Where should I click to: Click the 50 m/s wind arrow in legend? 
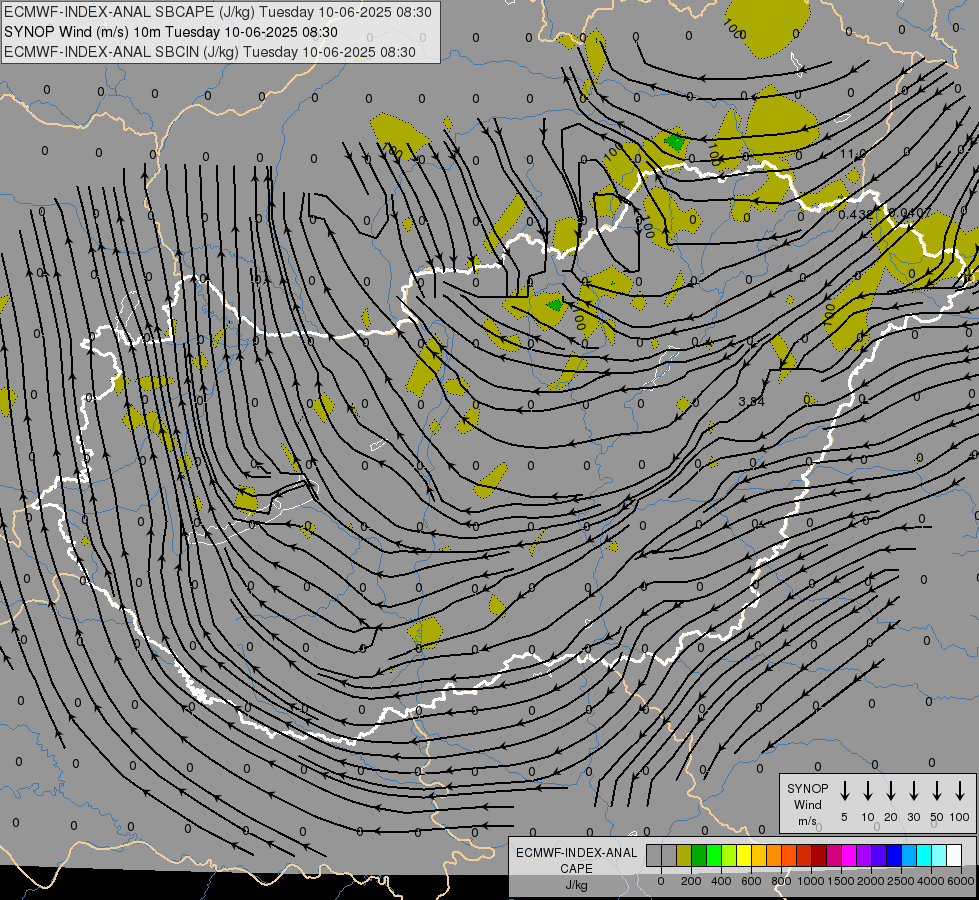click(x=937, y=791)
